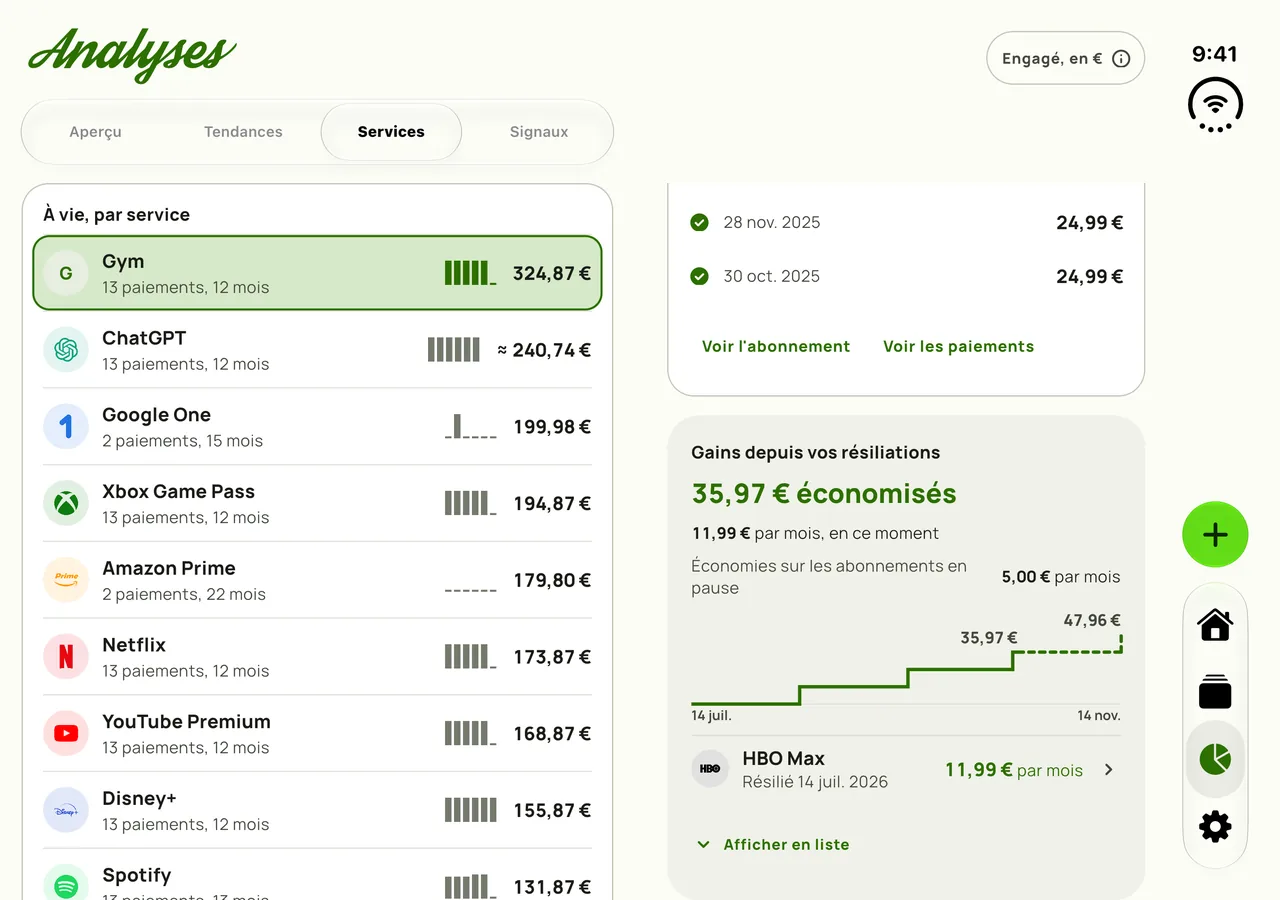Viewport: 1280px width, 900px height.
Task: Click the Amazon Prime logo icon
Action: pos(66,580)
